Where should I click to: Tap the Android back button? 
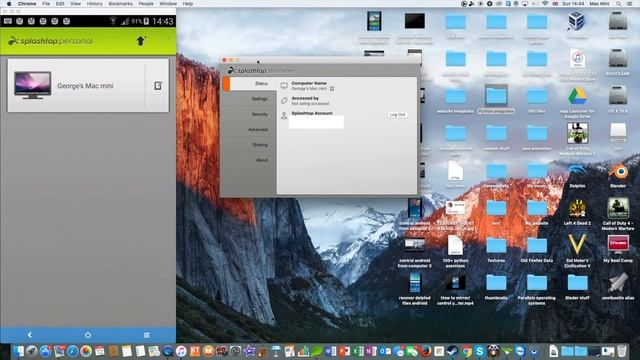[x=29, y=335]
